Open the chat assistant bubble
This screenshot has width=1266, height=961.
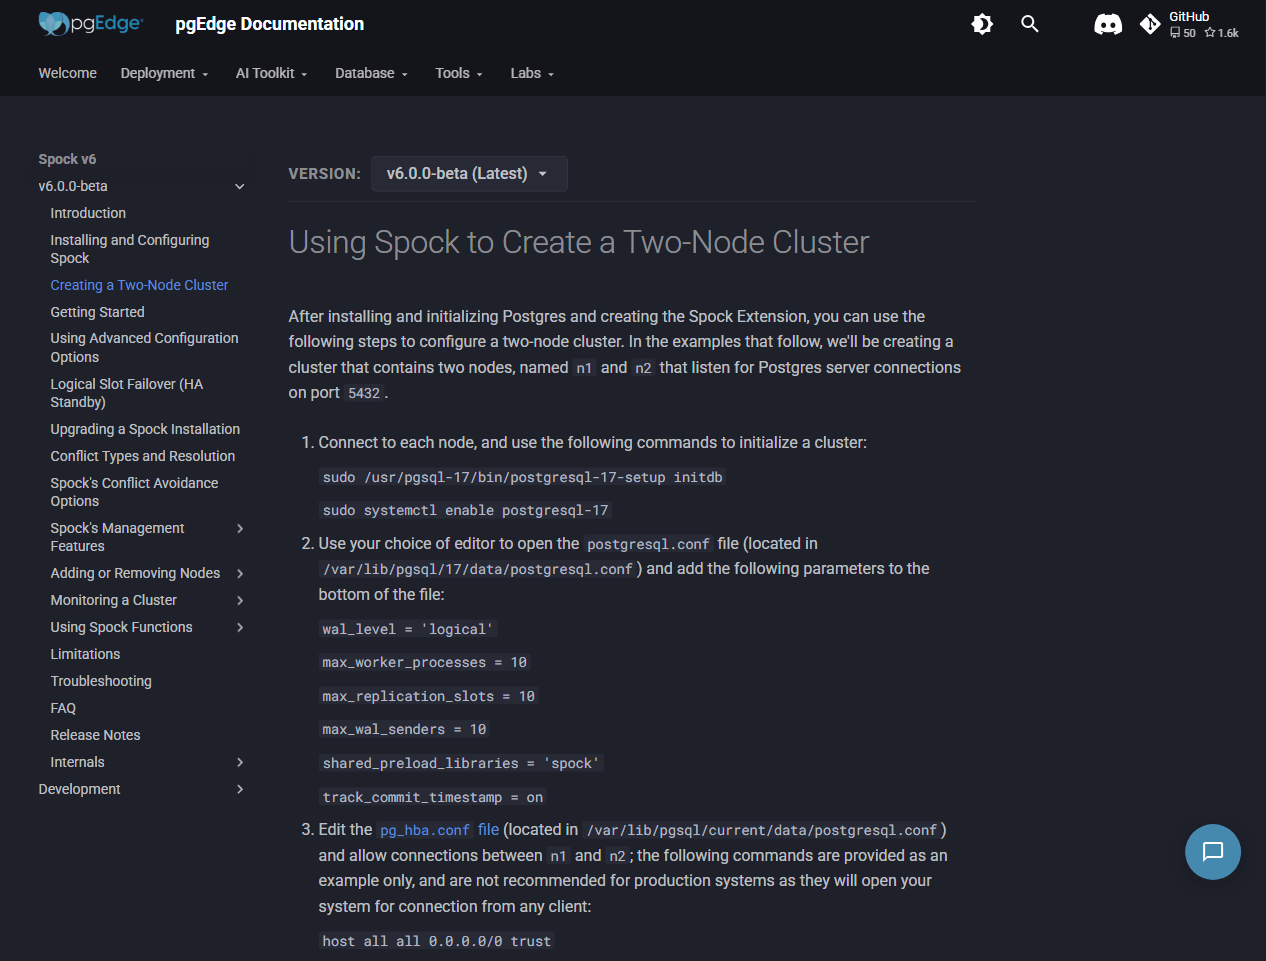1213,852
